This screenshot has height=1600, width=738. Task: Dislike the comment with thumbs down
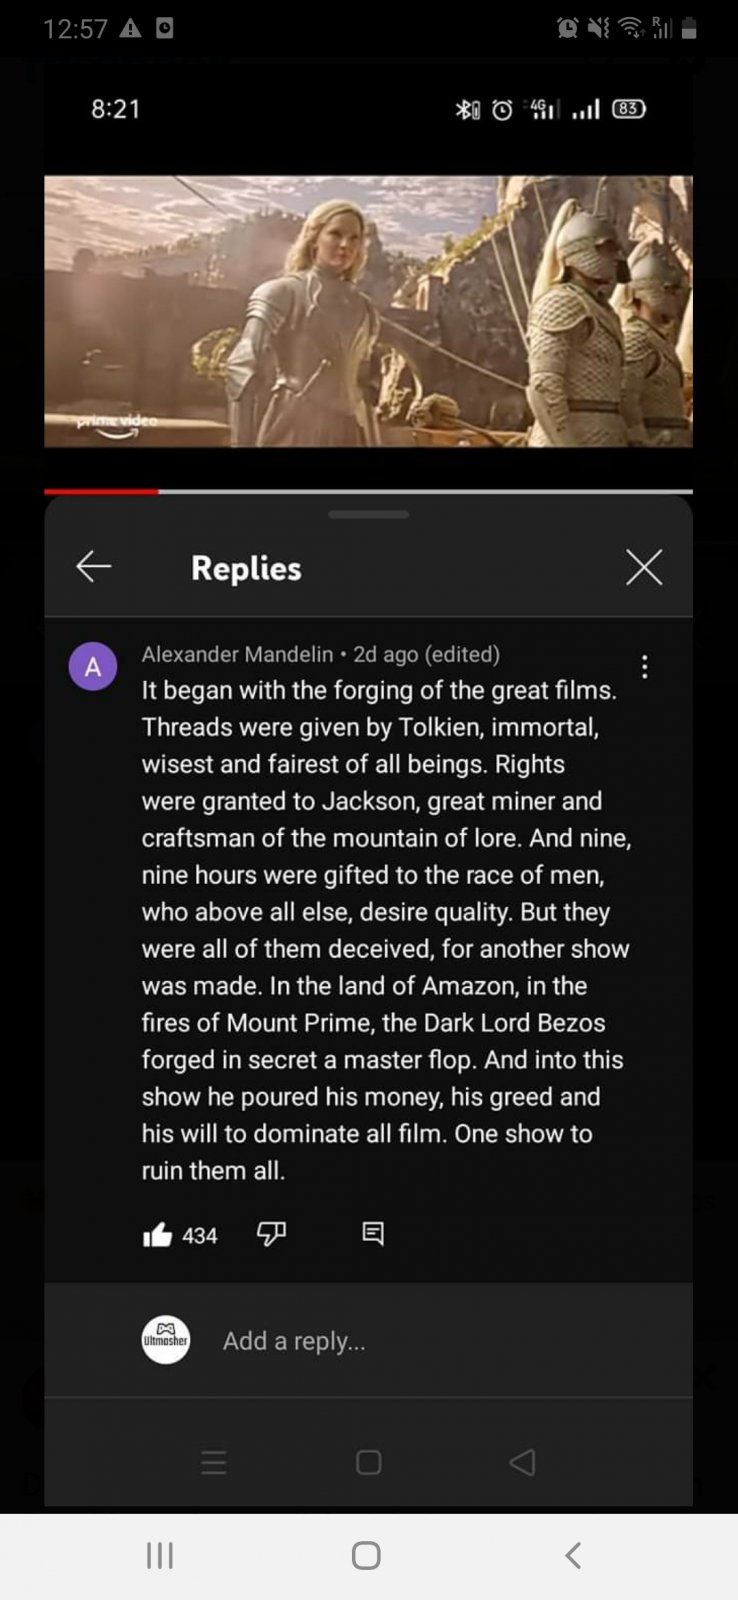(271, 1235)
